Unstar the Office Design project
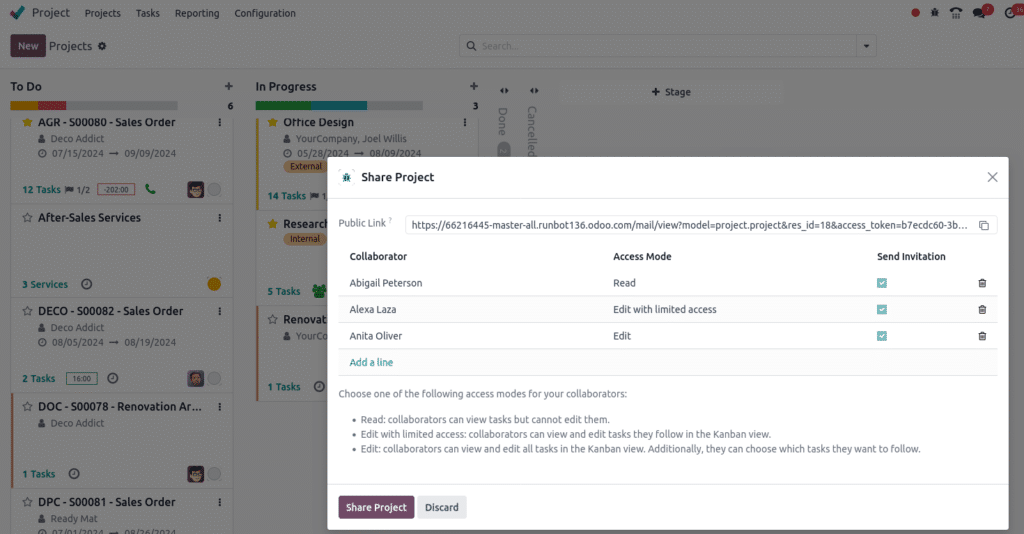The height and width of the screenshot is (534, 1024). [x=272, y=122]
